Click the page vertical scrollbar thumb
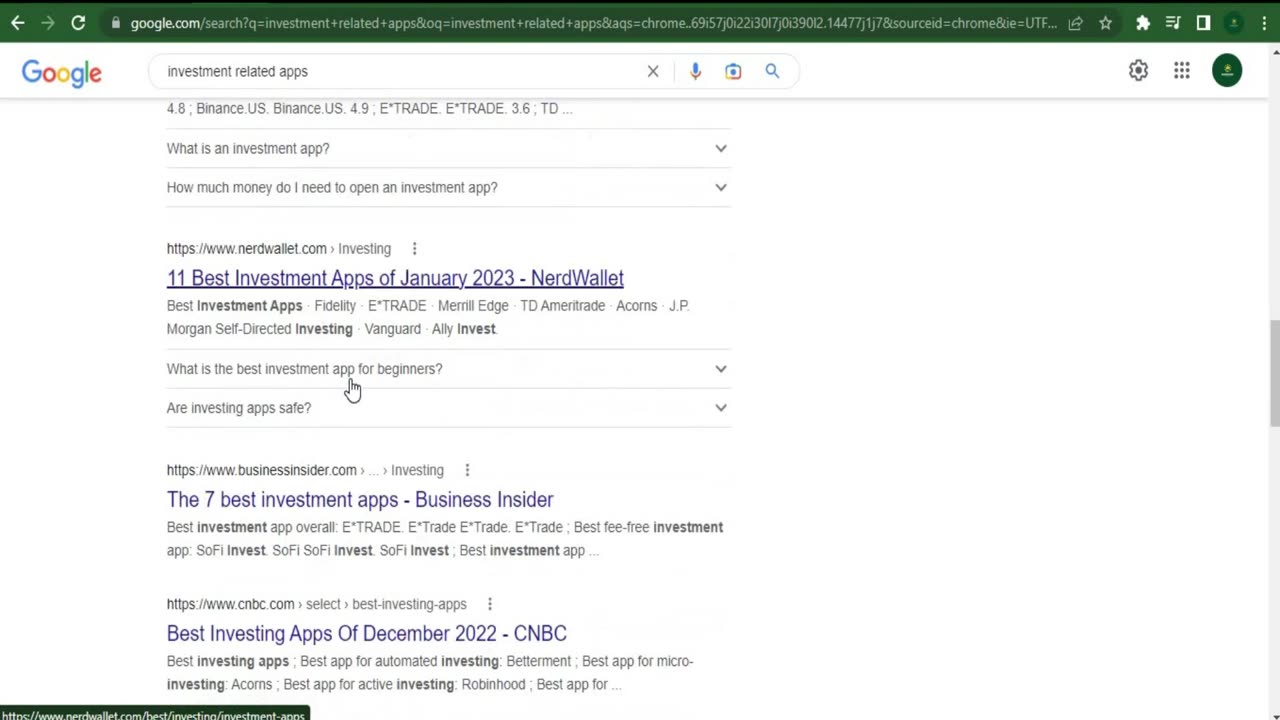 [1274, 373]
